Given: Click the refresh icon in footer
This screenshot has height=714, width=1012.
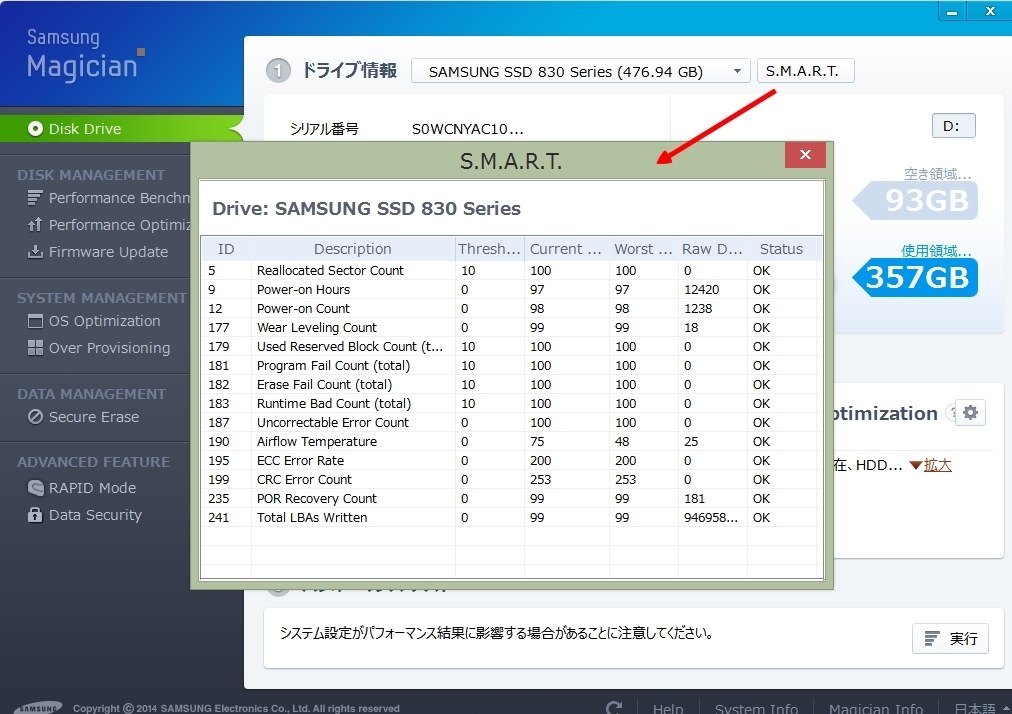Looking at the screenshot, I should coord(614,707).
